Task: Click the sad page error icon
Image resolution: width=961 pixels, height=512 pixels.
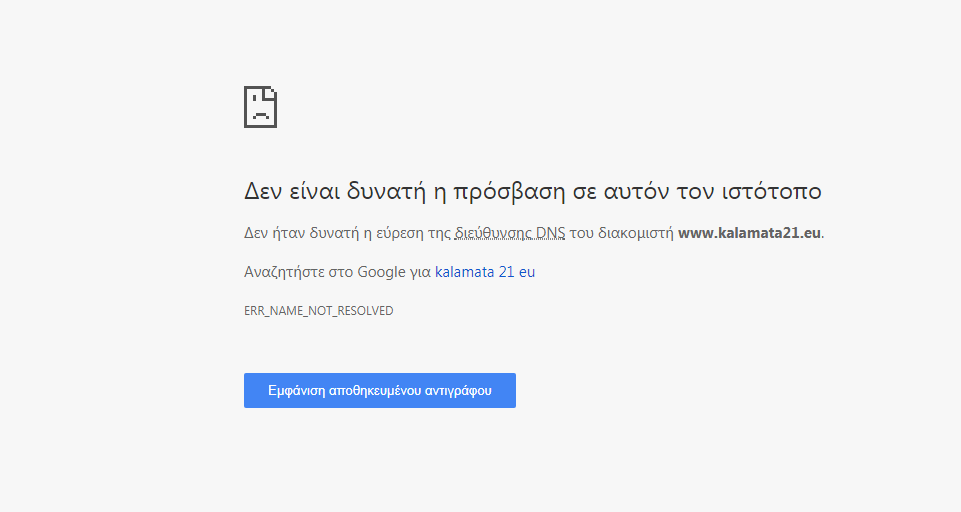Action: point(260,107)
